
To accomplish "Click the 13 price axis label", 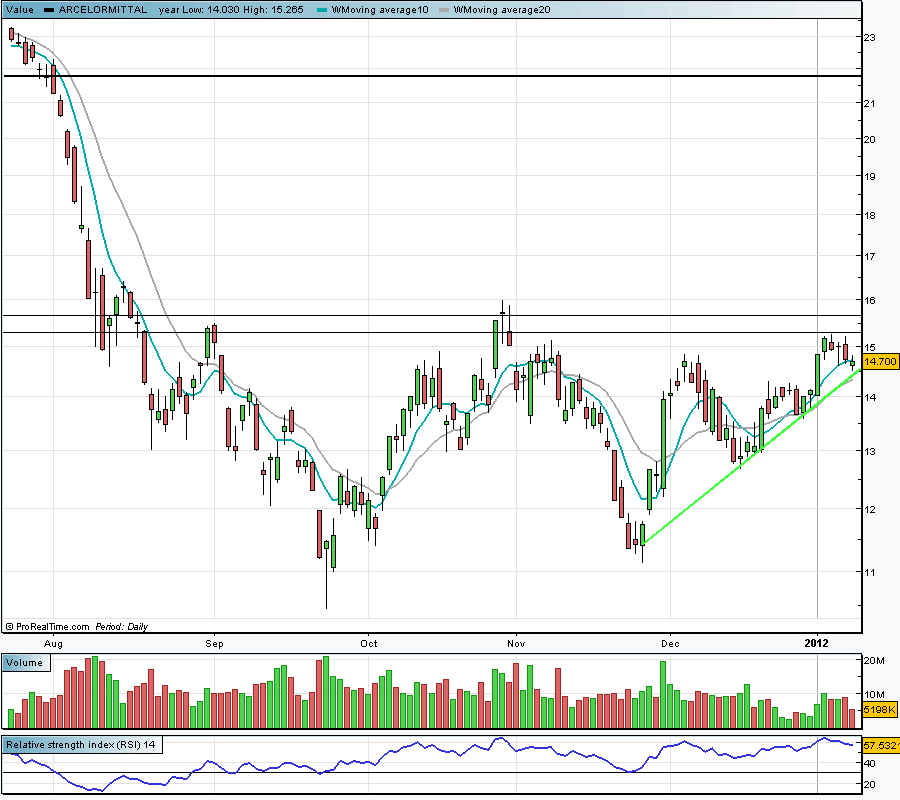I will point(870,452).
